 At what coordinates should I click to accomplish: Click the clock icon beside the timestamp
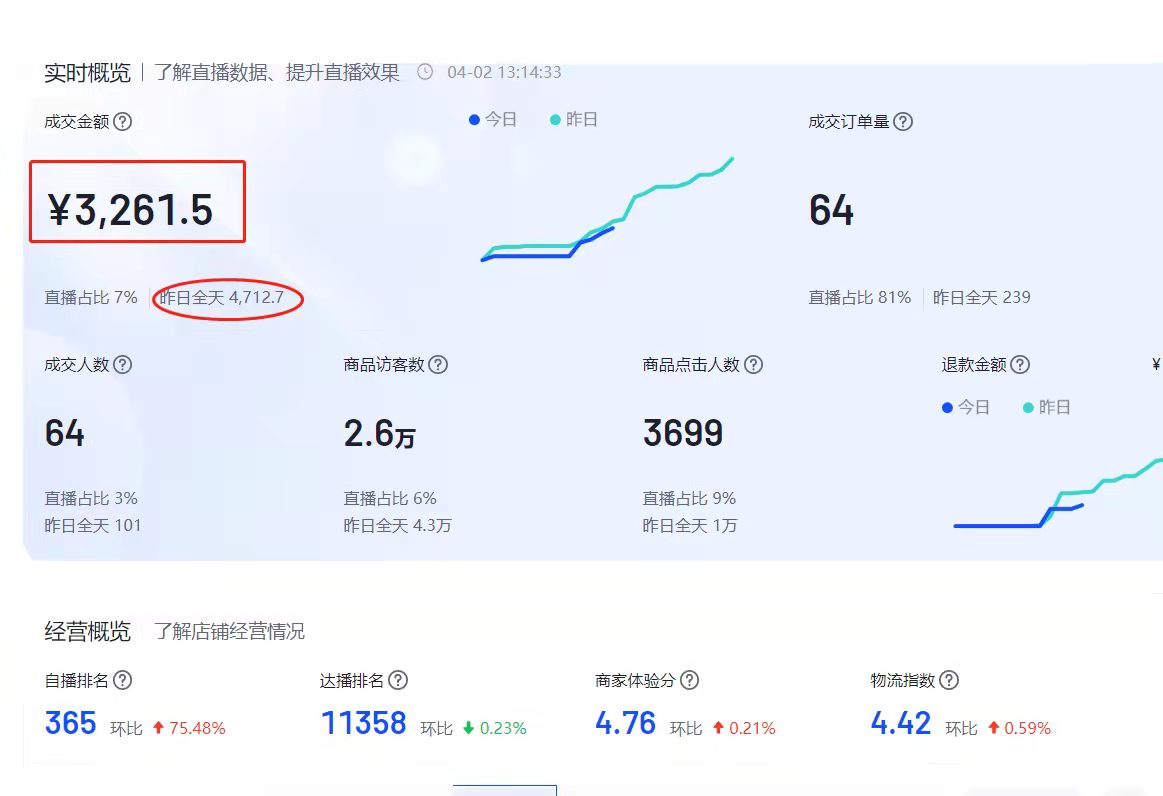click(x=424, y=72)
